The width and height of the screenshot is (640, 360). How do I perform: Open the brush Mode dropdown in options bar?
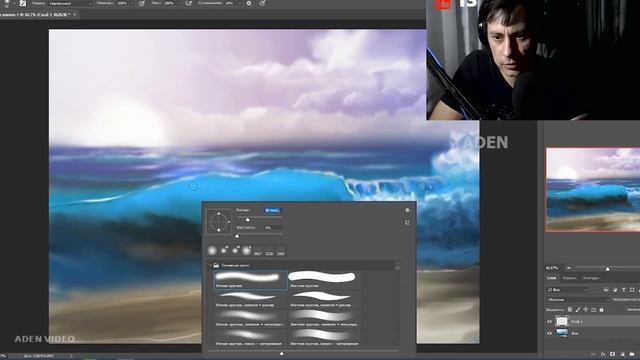click(x=70, y=3)
